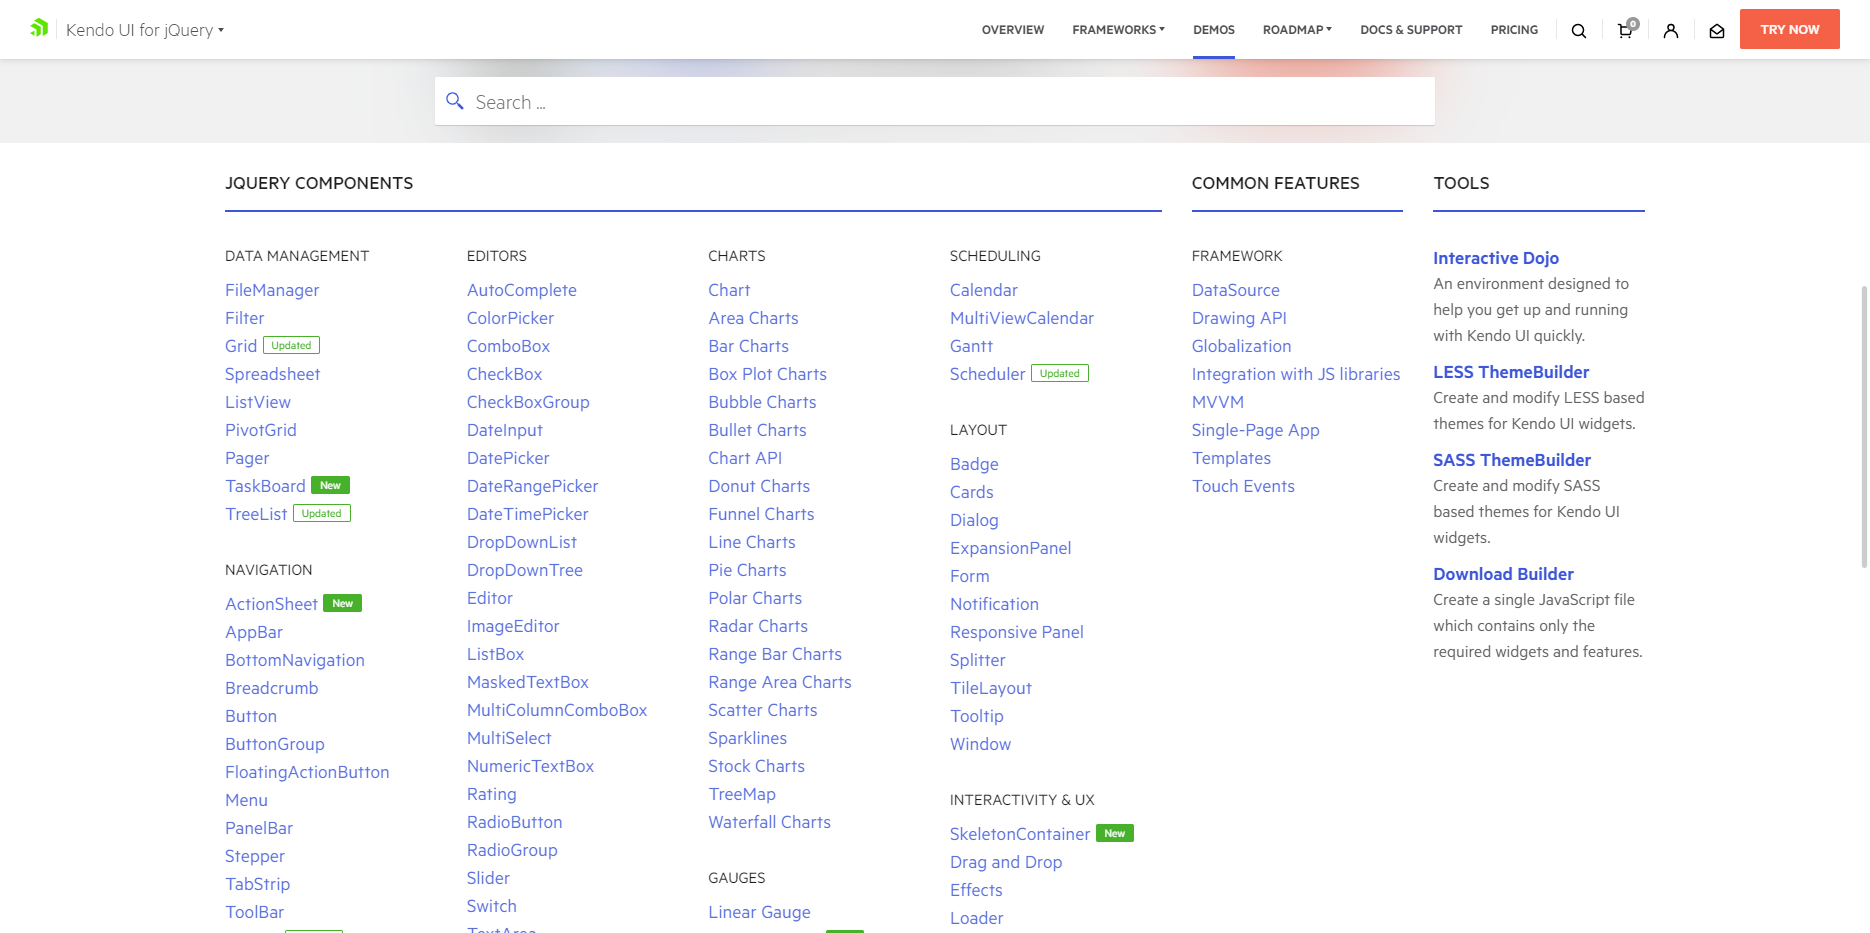This screenshot has width=1870, height=933.
Task: Open the Waterfall Charts demo
Action: (769, 822)
